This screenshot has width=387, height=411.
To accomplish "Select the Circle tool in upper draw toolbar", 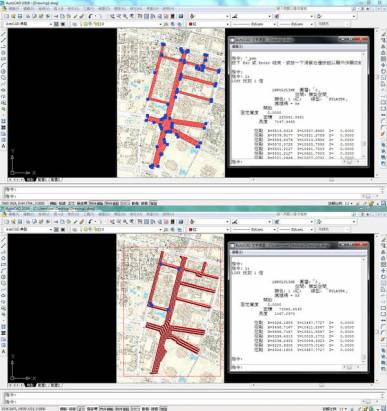I will [x=4, y=71].
